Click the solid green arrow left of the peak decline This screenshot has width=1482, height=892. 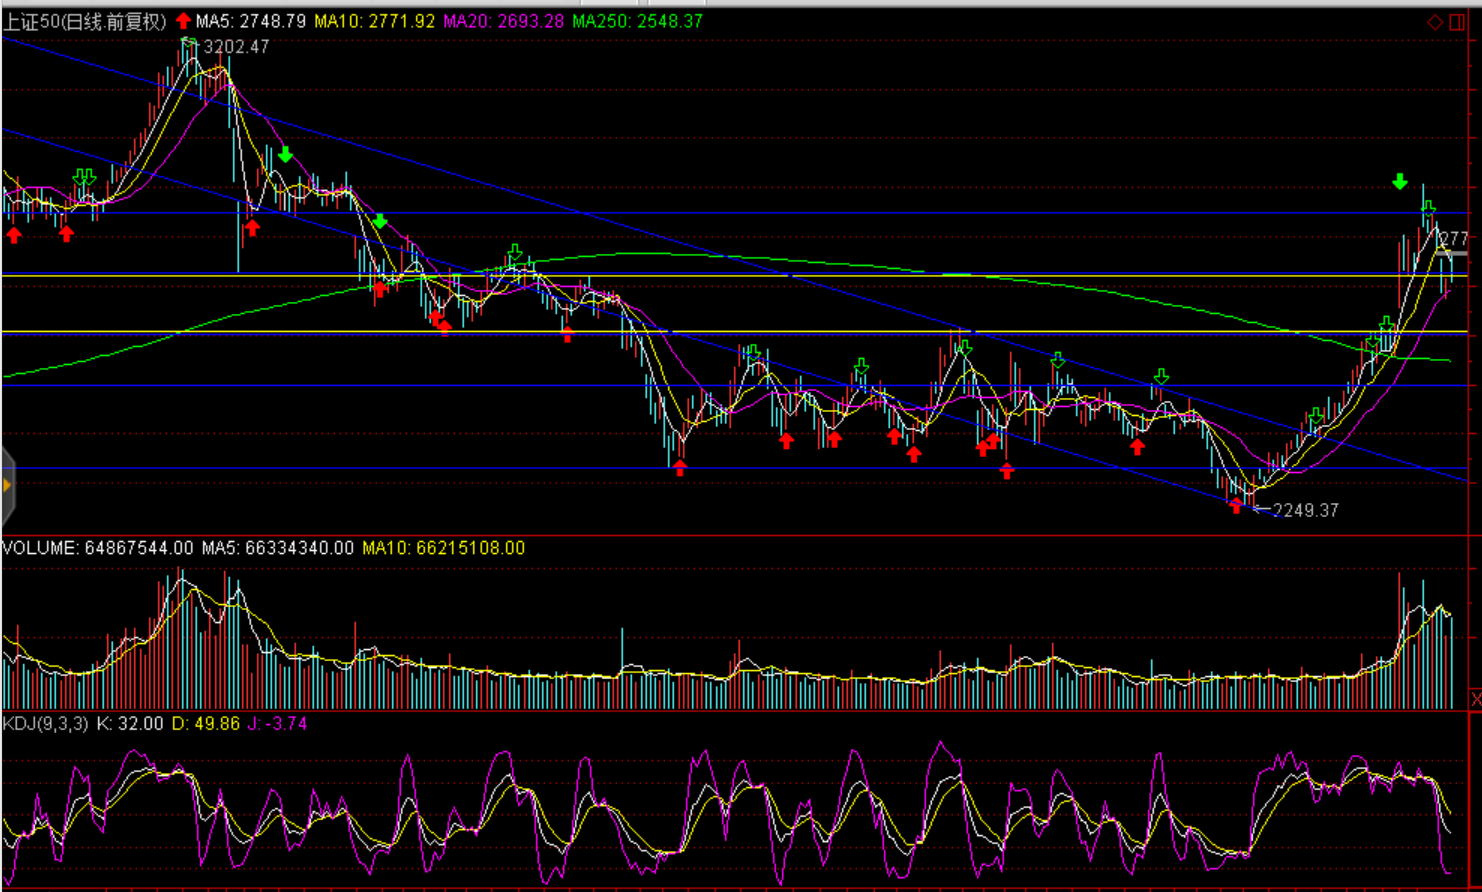point(286,154)
